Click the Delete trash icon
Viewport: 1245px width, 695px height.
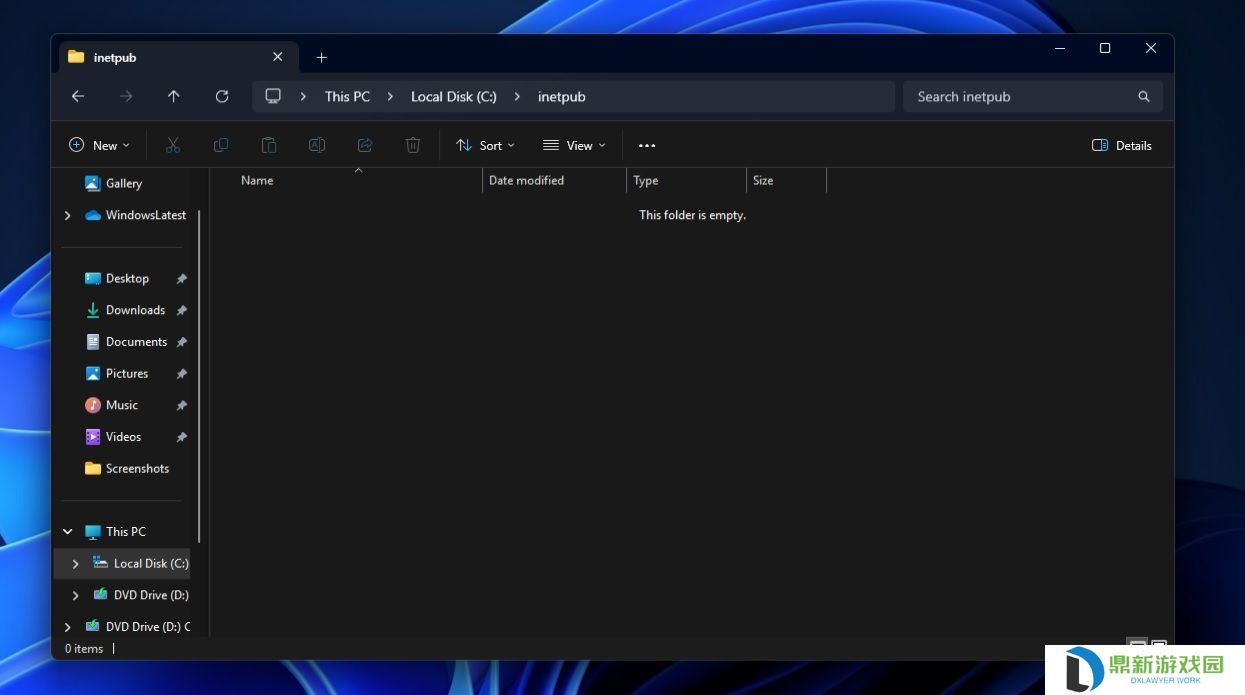[x=413, y=145]
